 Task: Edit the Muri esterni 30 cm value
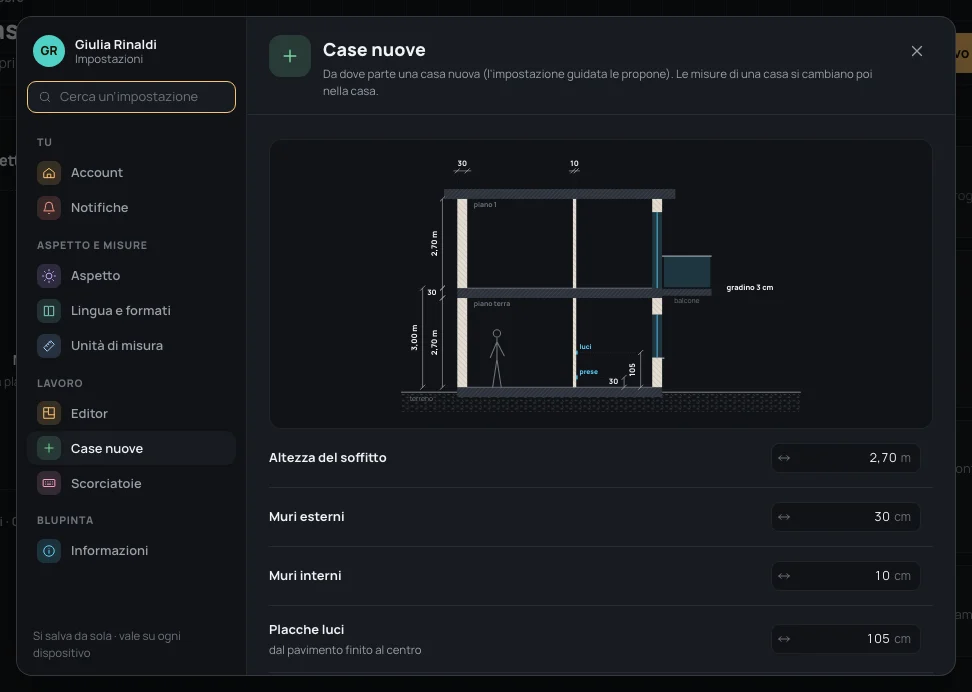click(846, 517)
